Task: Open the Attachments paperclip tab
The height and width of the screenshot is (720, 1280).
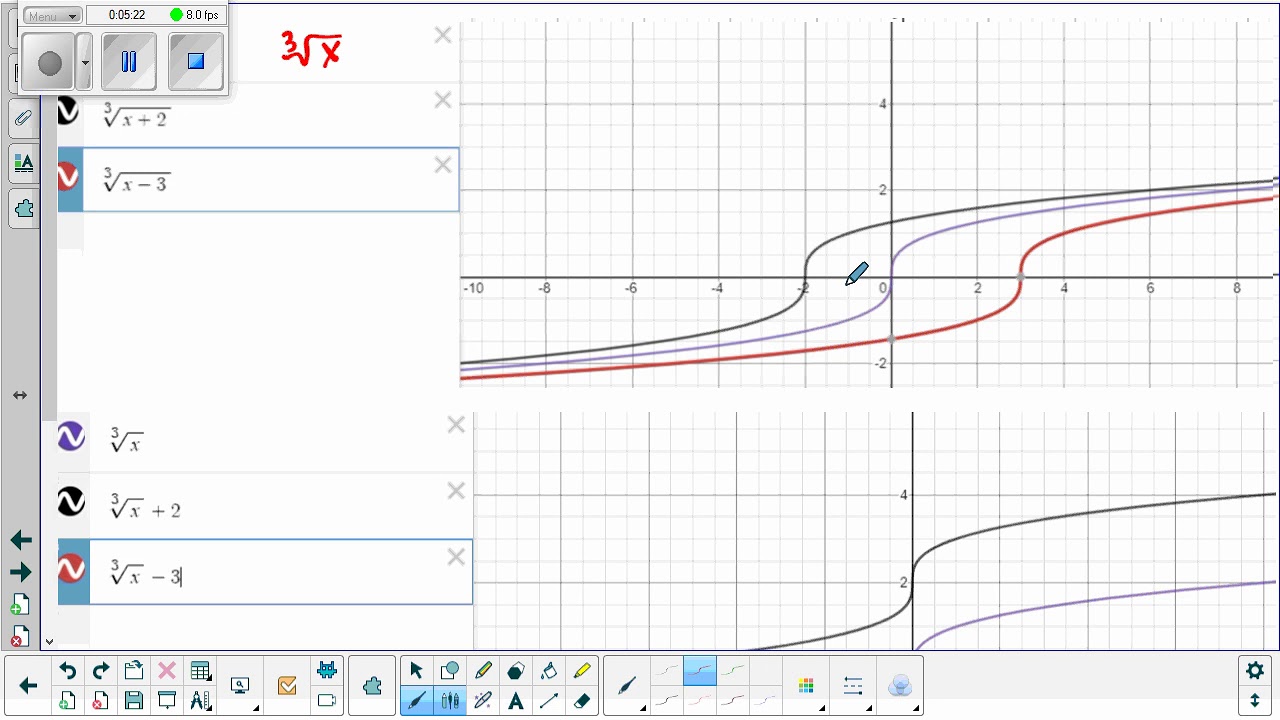Action: pos(23,118)
